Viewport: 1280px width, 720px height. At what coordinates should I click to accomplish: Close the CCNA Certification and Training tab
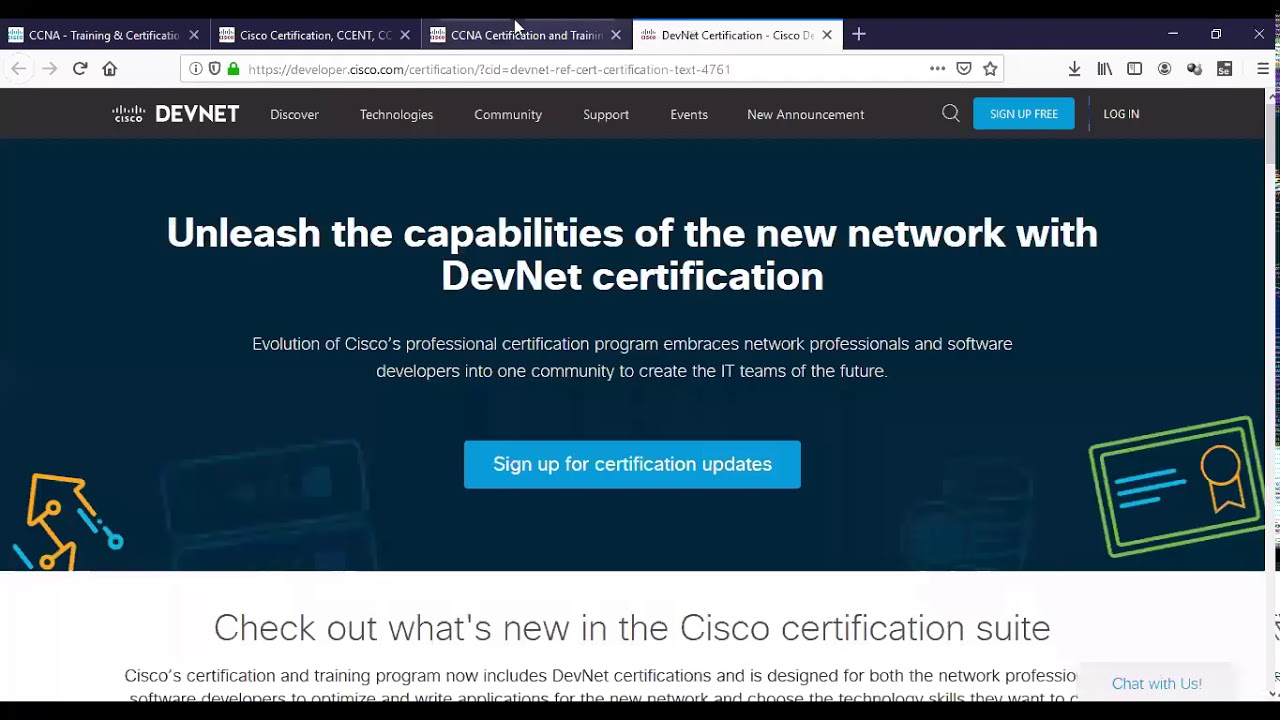pos(616,35)
